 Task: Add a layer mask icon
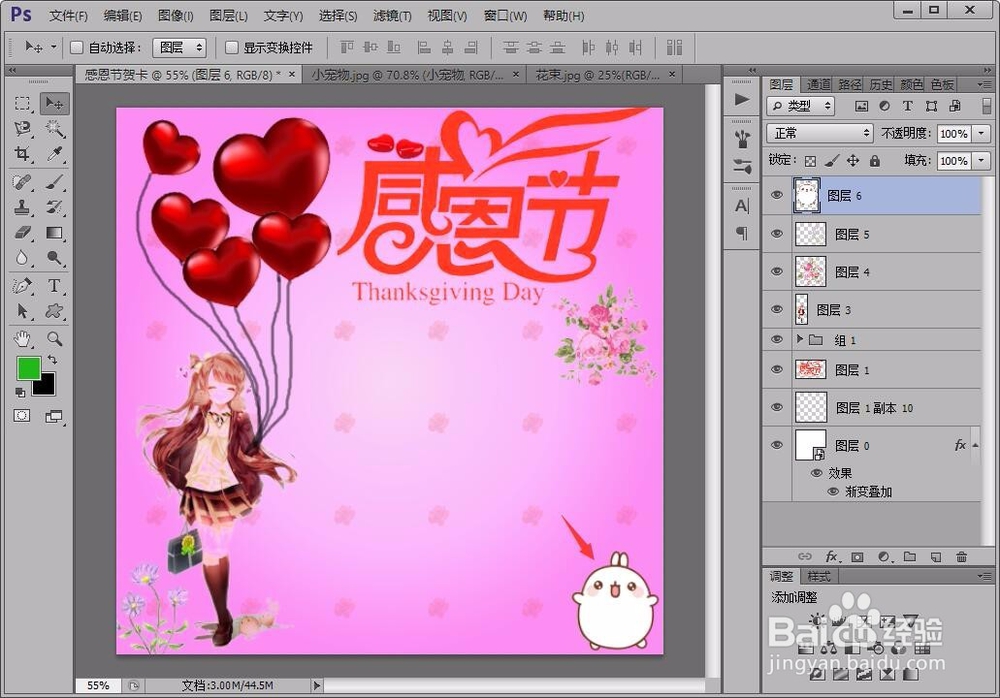point(857,557)
